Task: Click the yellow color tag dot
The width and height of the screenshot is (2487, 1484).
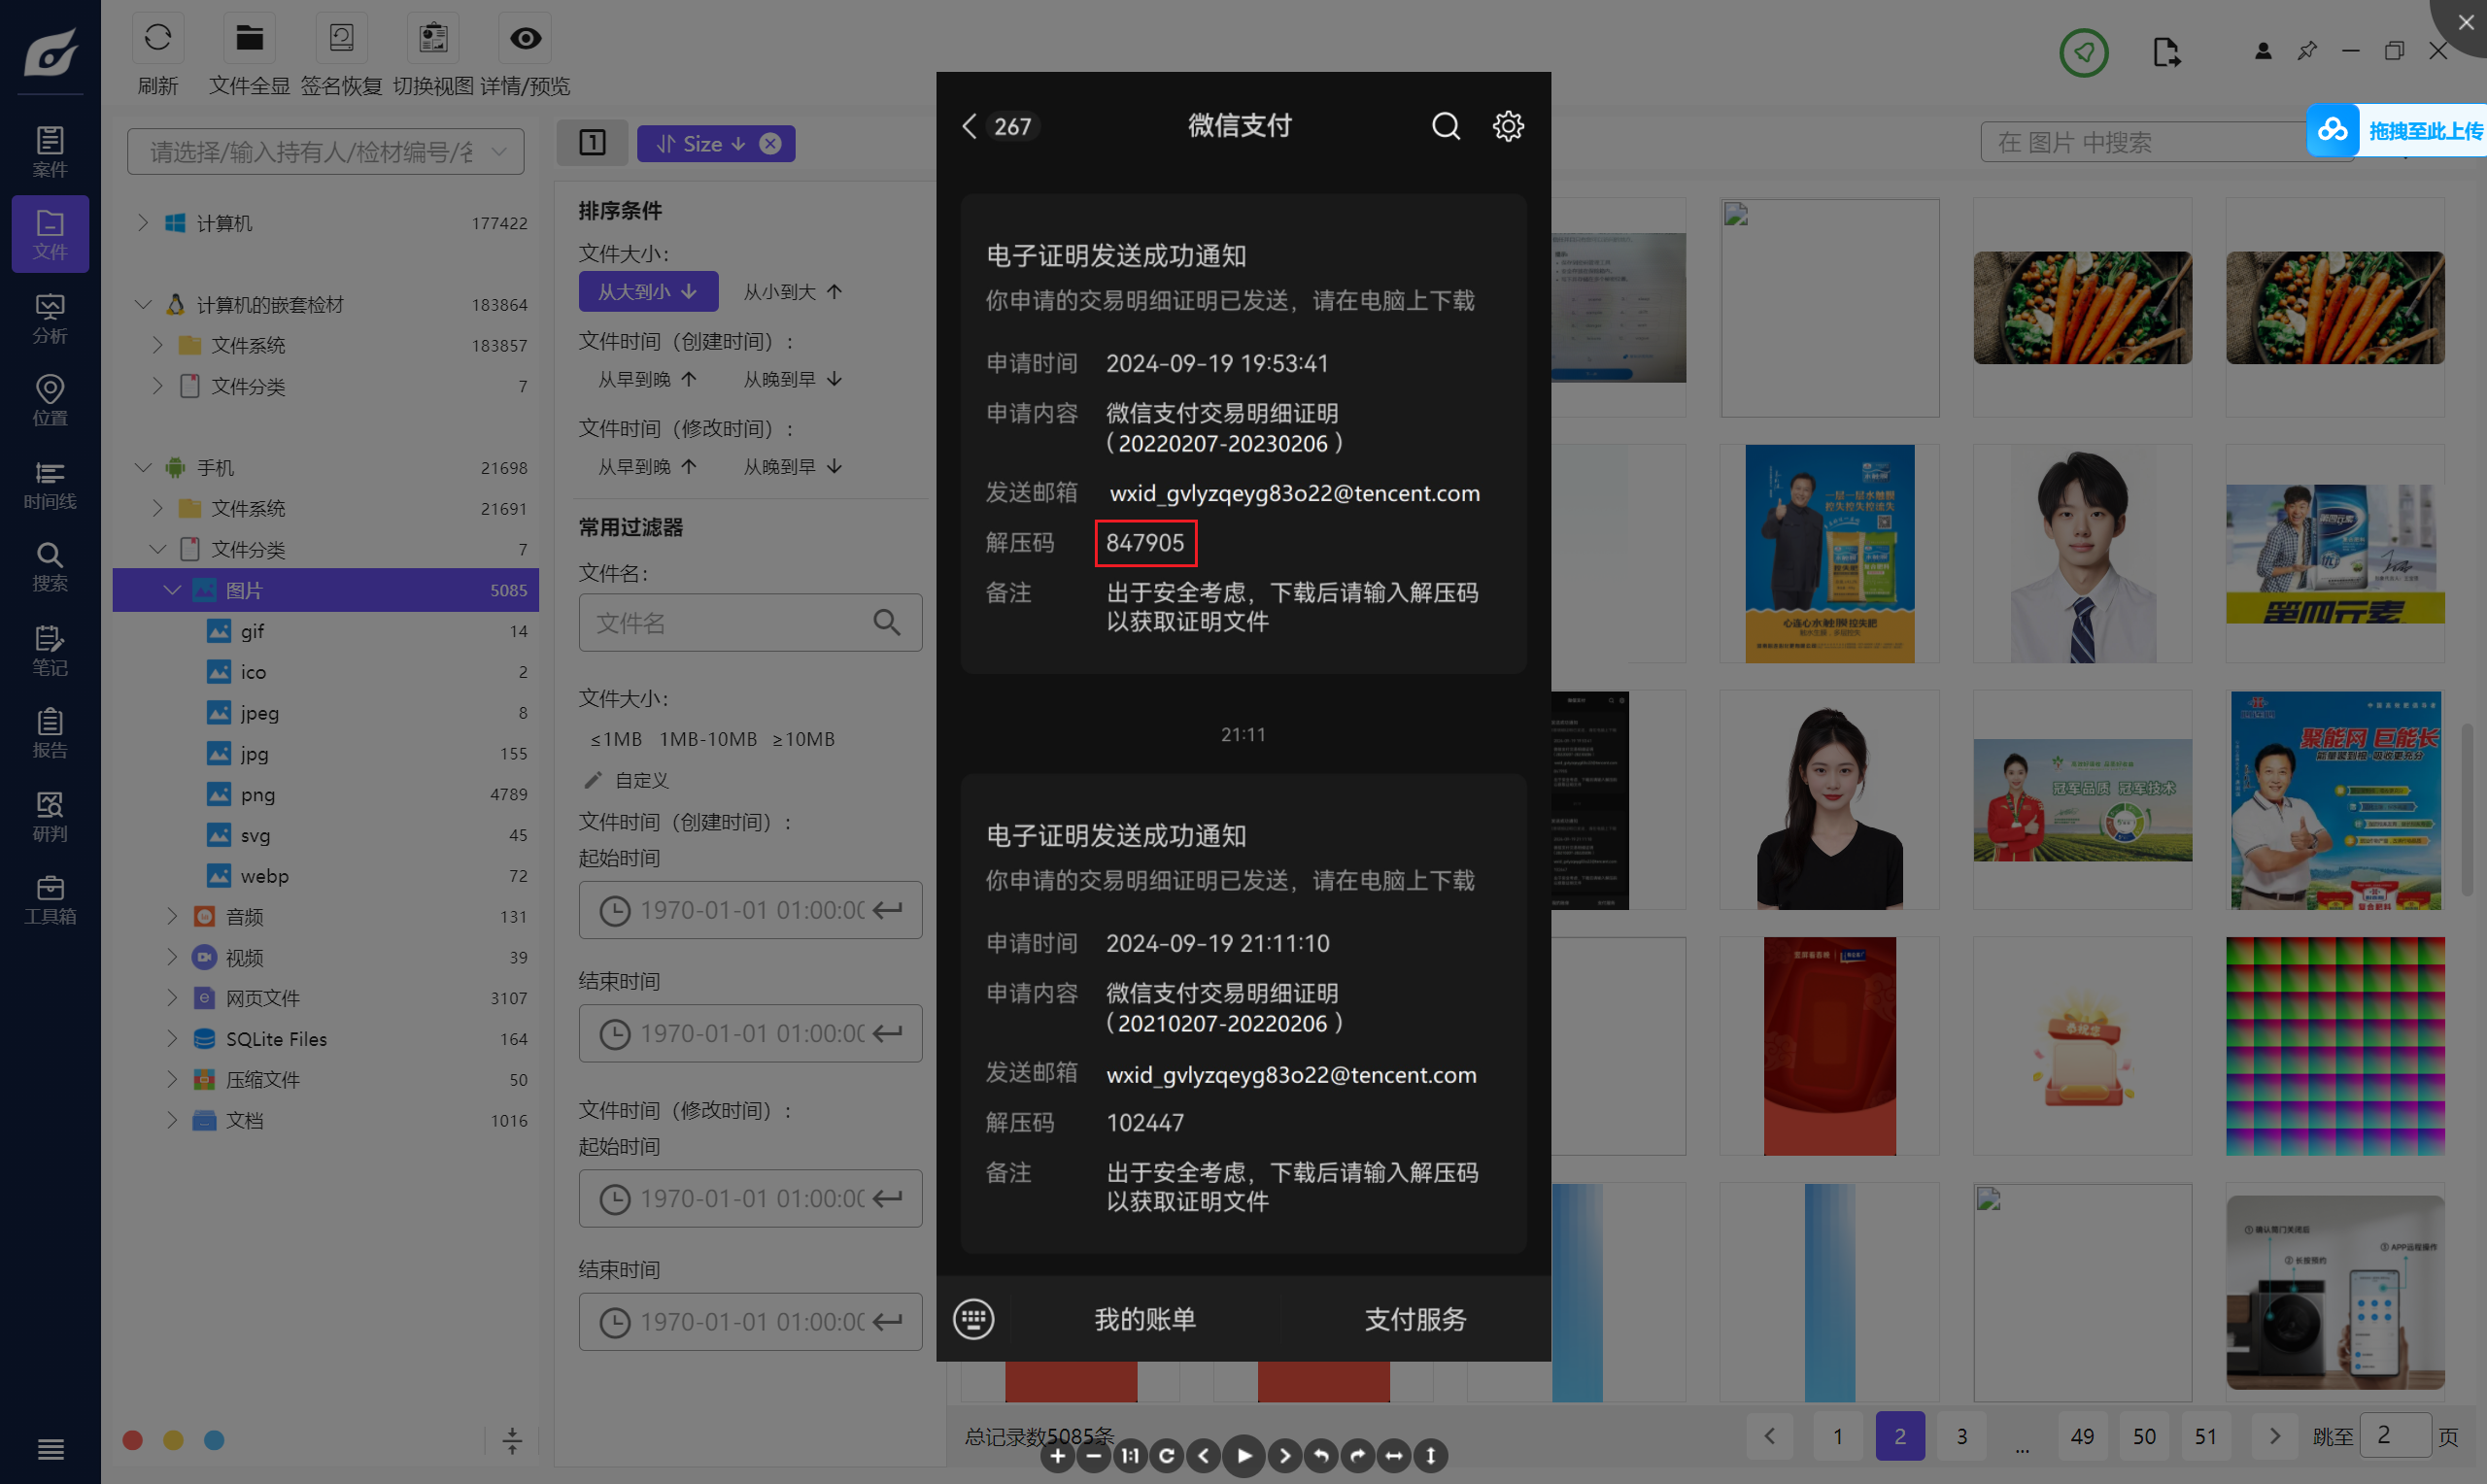Action: (x=173, y=1440)
